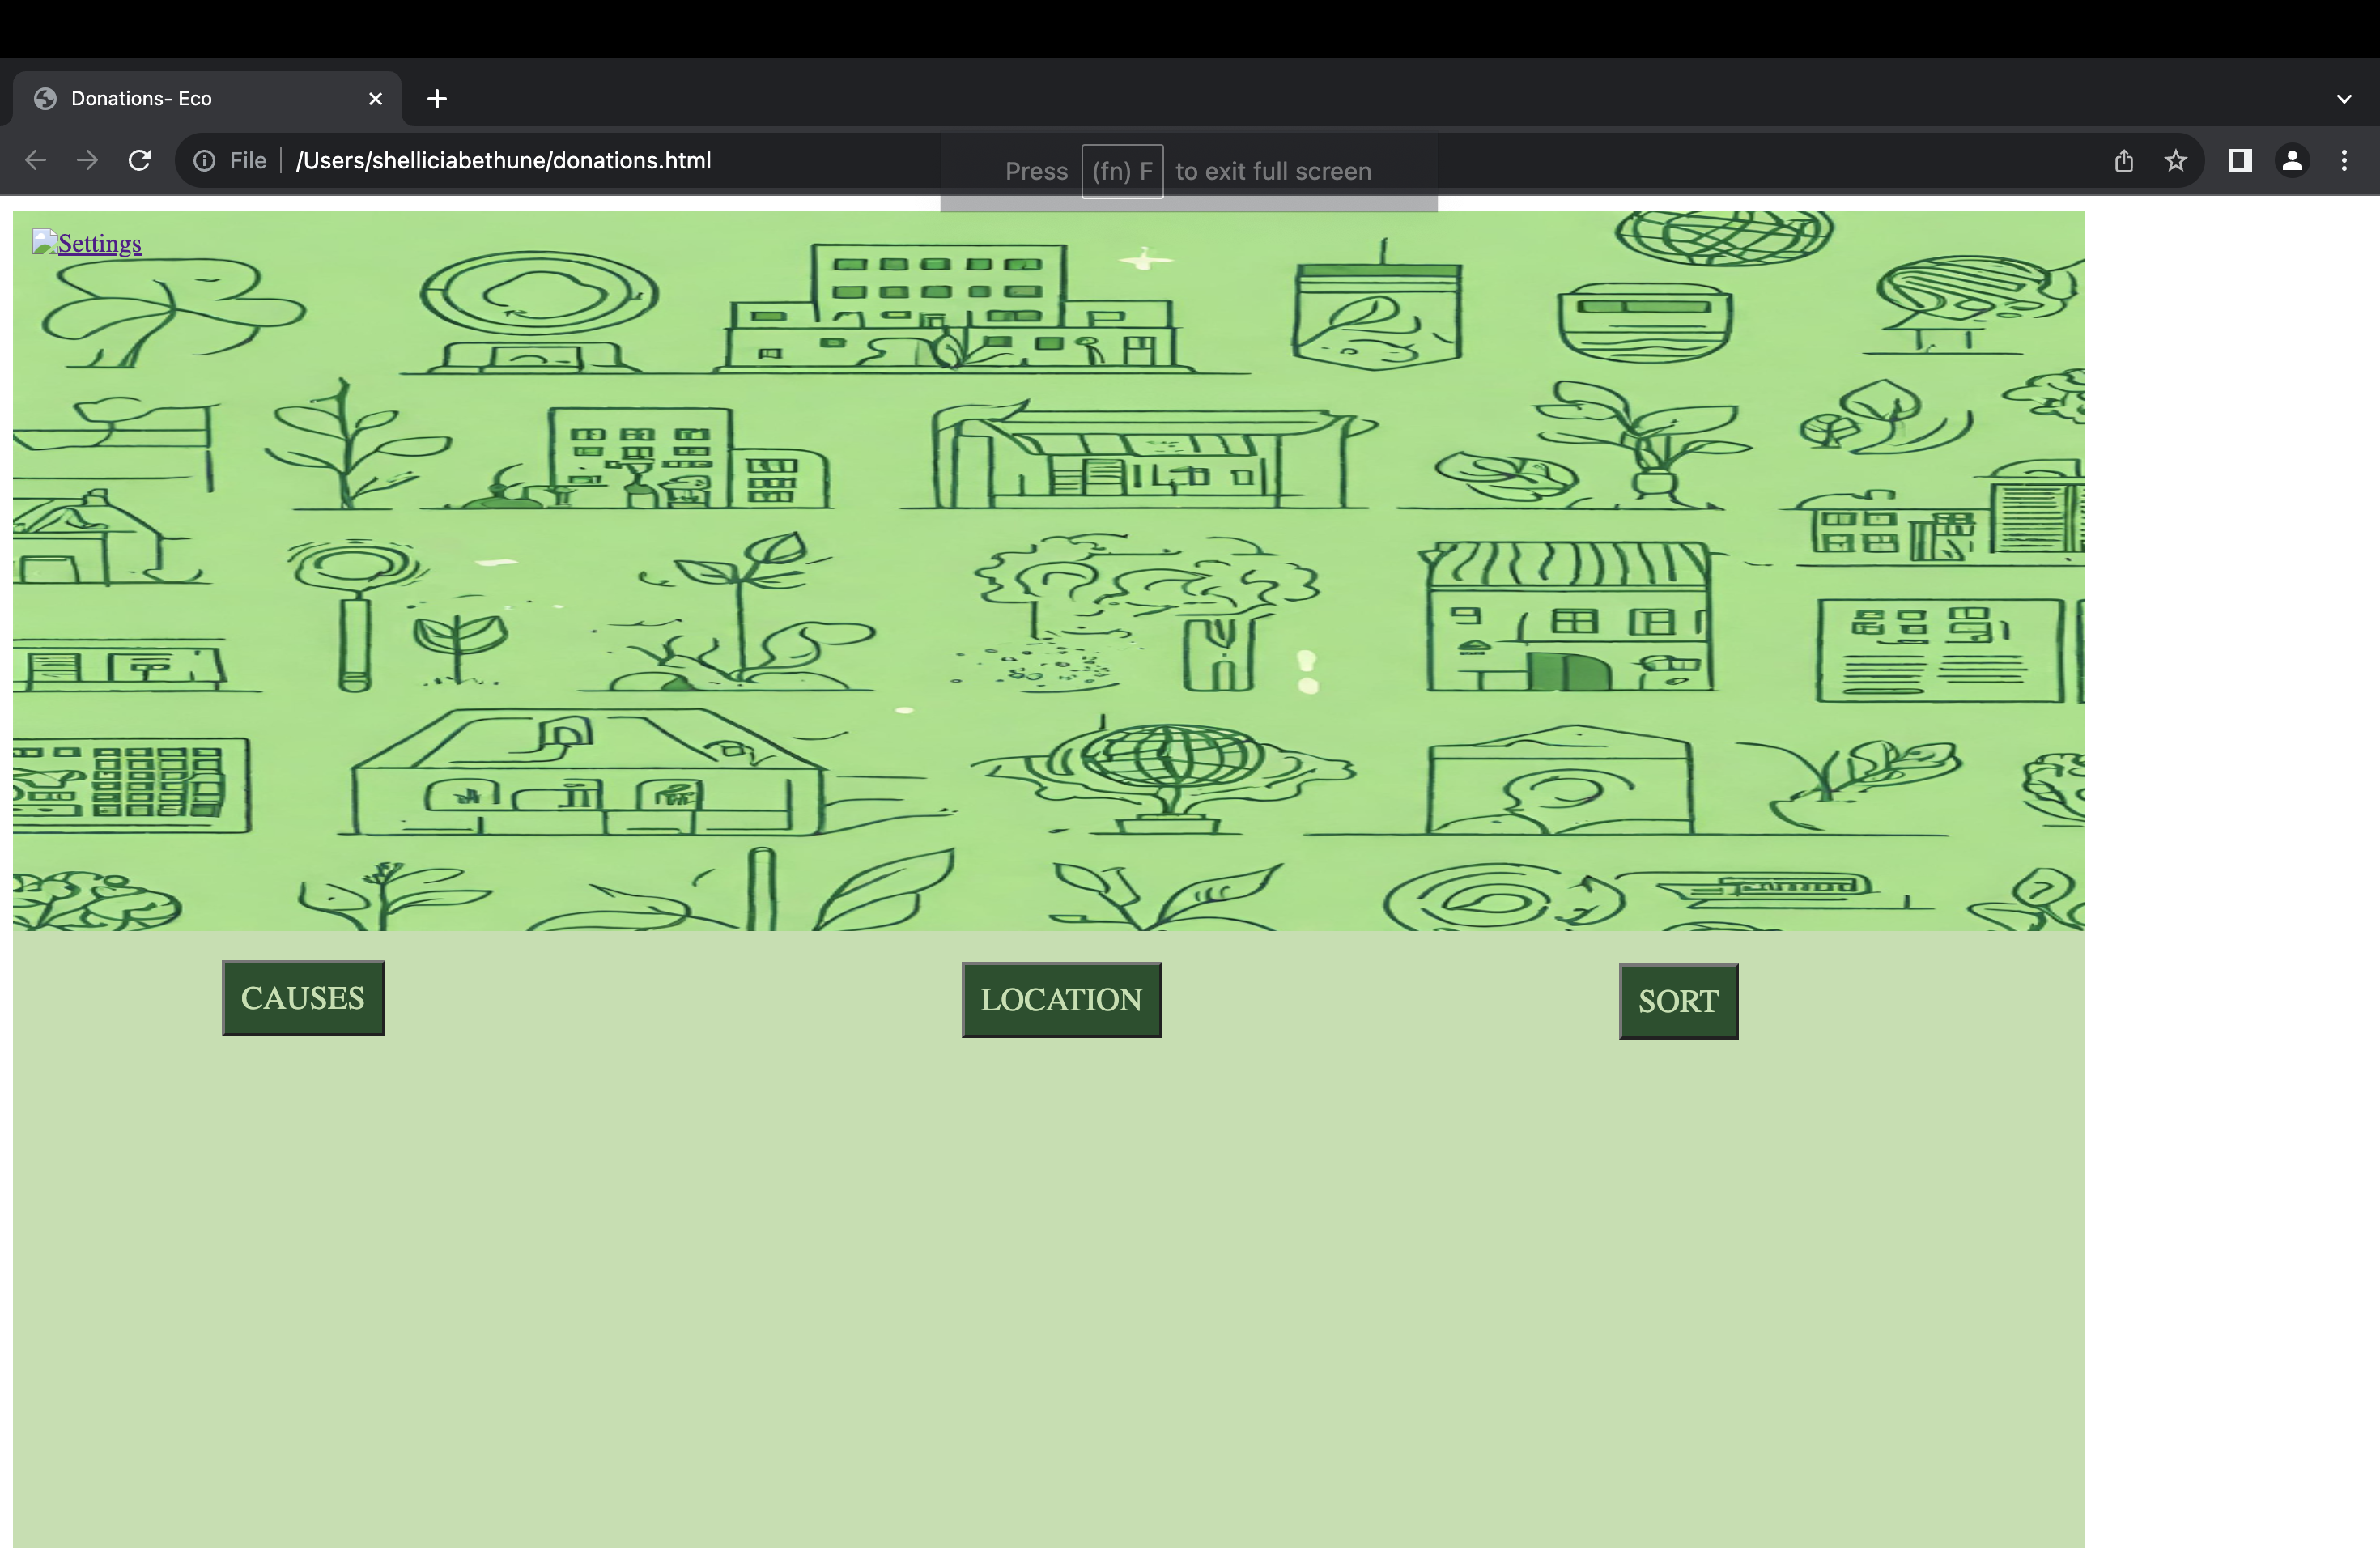
Task: Click the Settings link
Action: pos(100,244)
